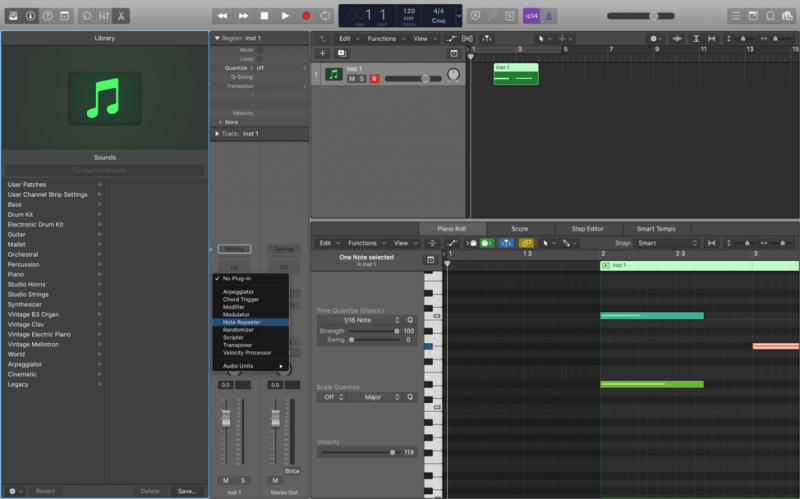Switch to the Piano Roll tab

[x=452, y=229]
